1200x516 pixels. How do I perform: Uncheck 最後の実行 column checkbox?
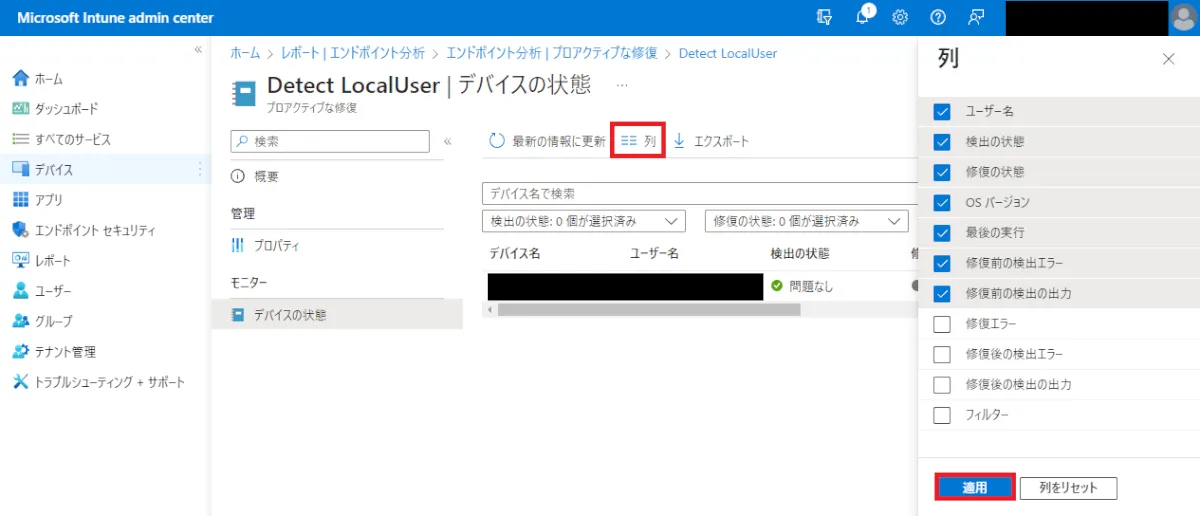point(941,233)
